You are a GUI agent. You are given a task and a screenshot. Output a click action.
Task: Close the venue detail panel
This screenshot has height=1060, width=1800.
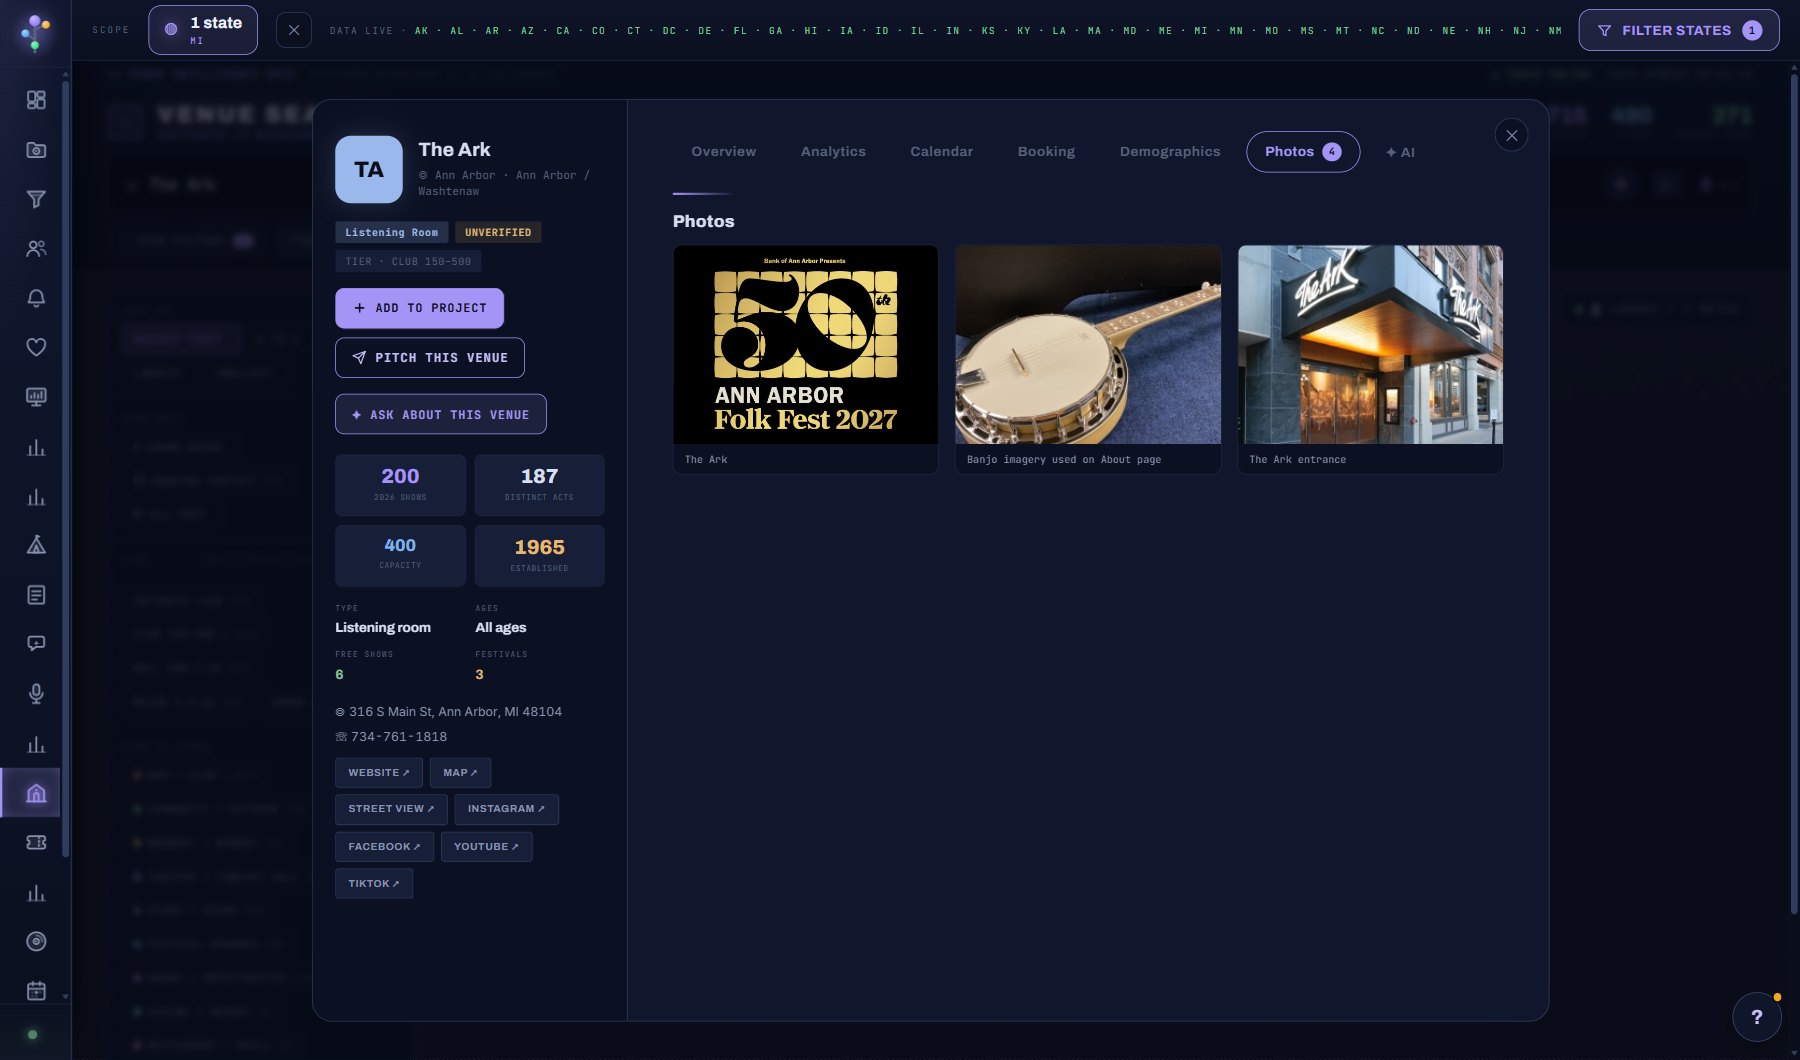(x=1511, y=135)
